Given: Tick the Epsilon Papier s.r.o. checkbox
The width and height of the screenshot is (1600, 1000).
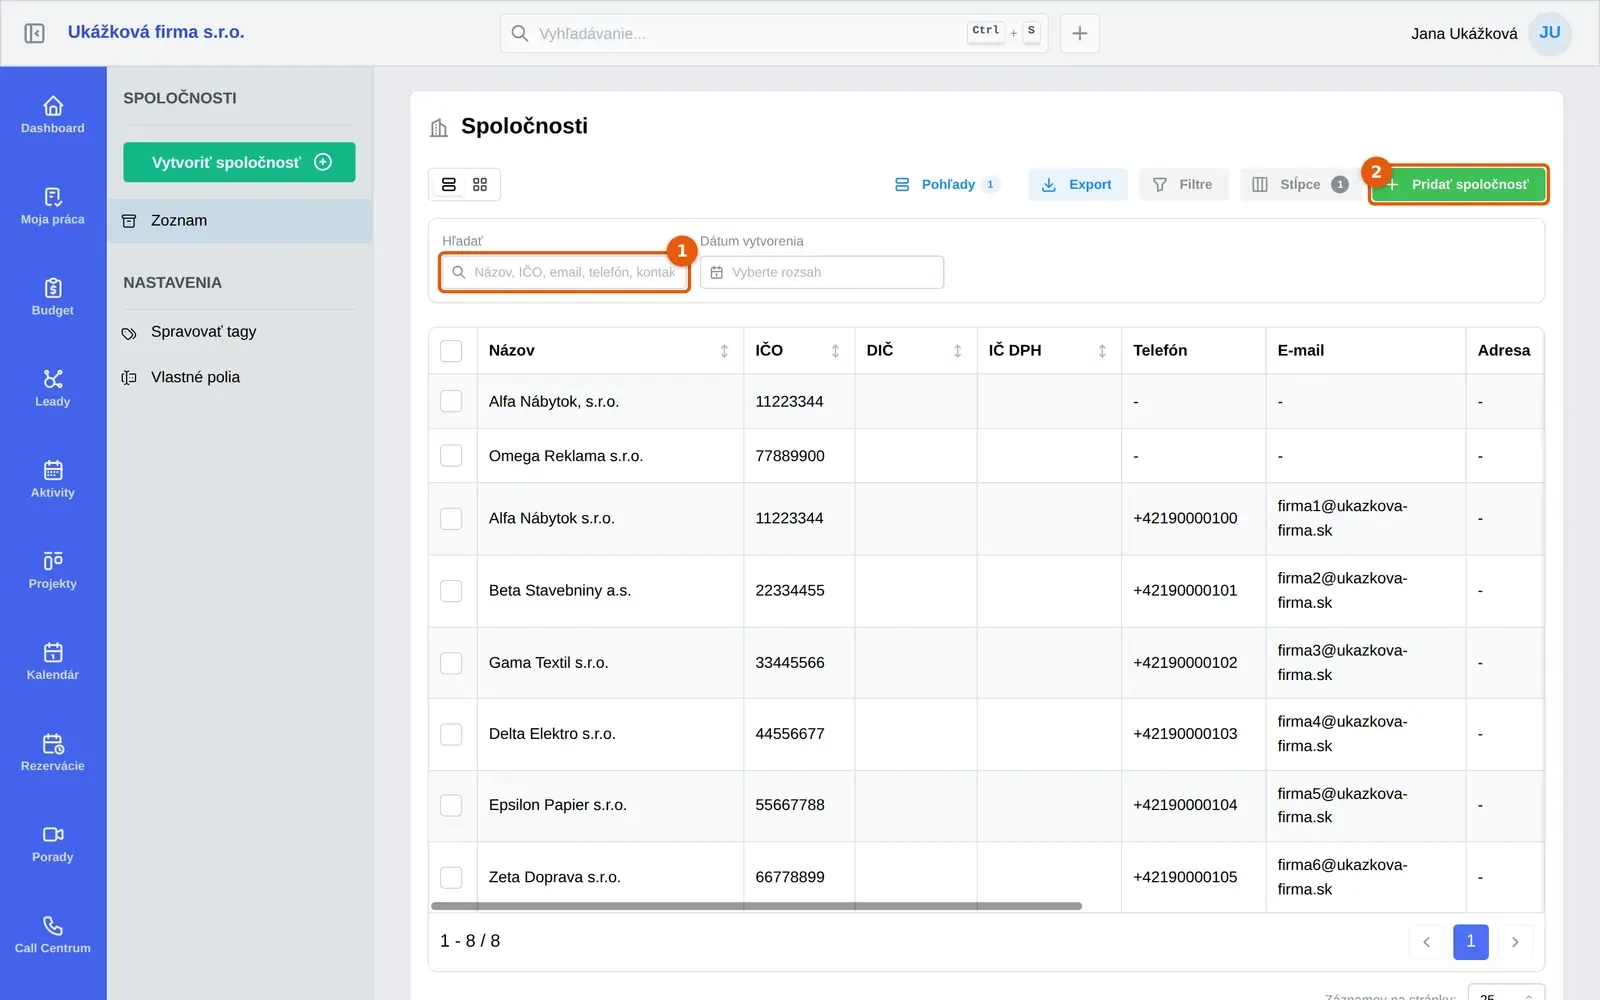Looking at the screenshot, I should (x=451, y=805).
